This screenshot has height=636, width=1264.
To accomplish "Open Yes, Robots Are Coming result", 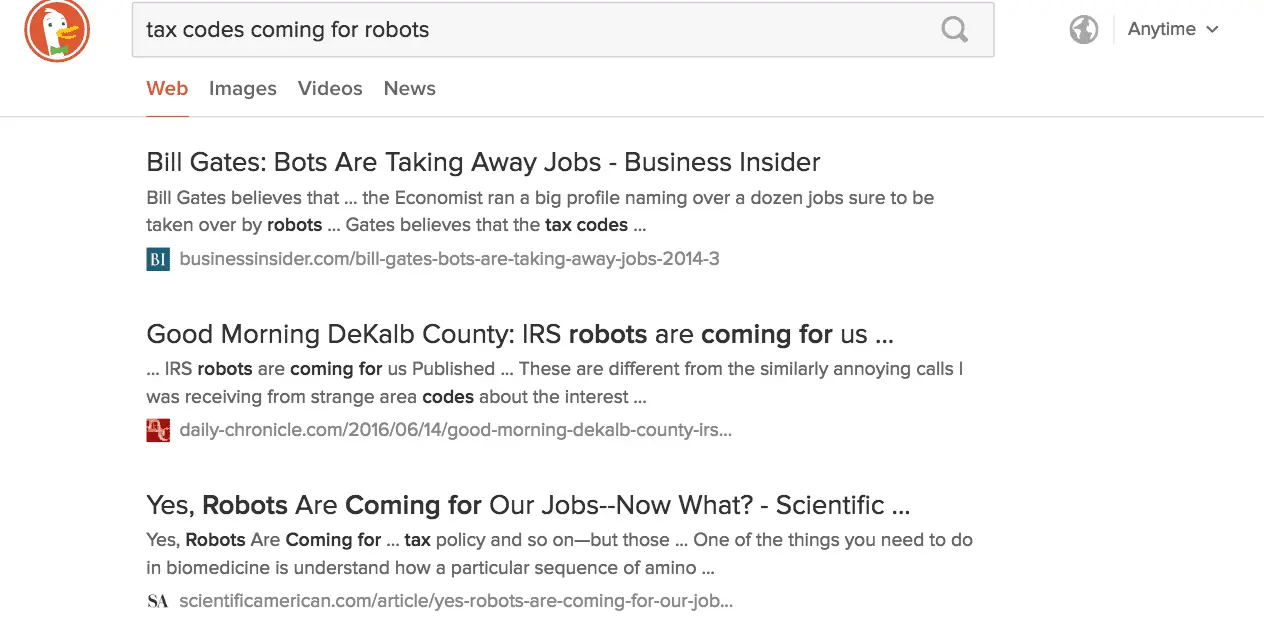I will (x=527, y=505).
